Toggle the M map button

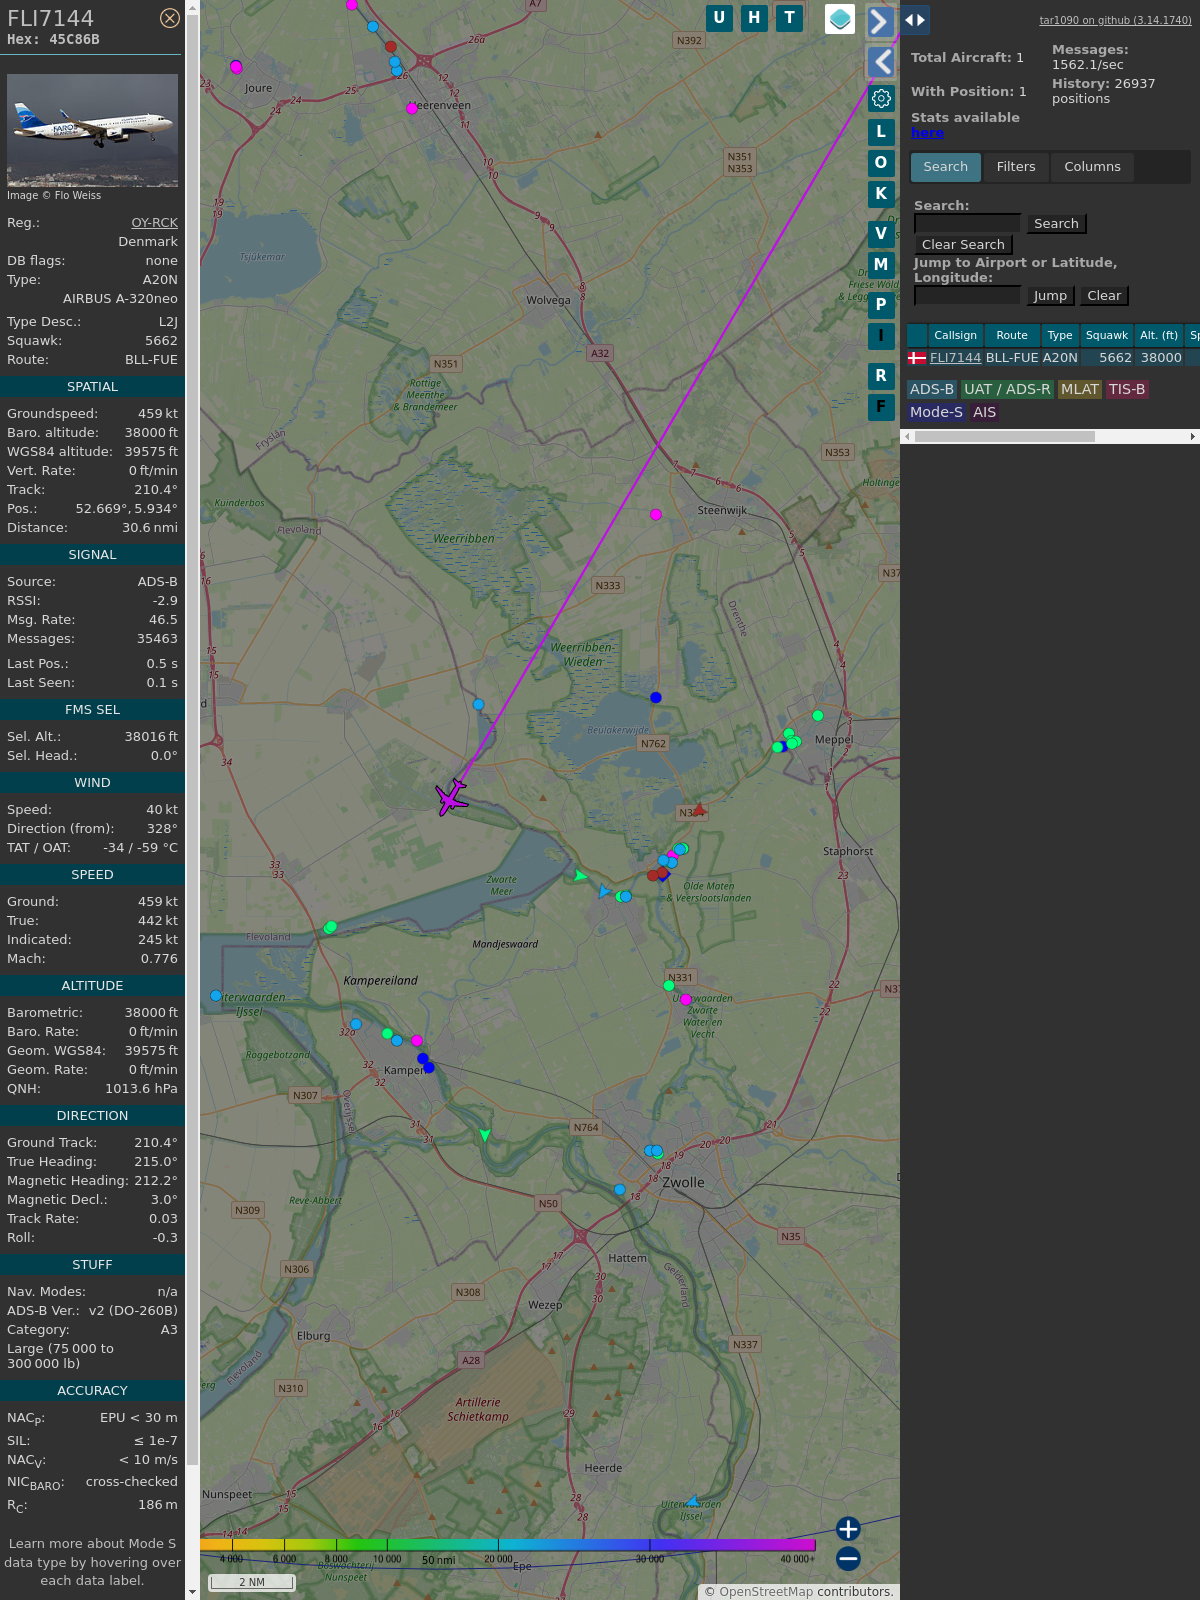click(x=881, y=264)
